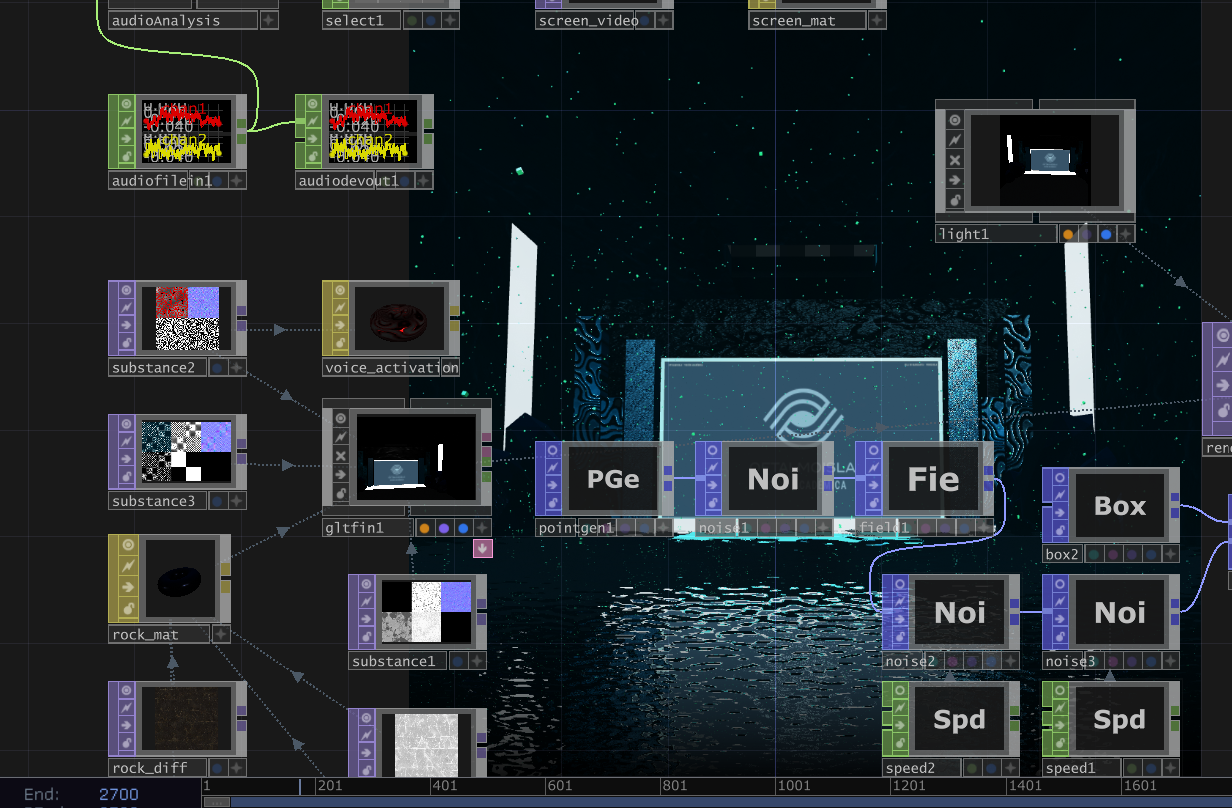Expand docked operators with pink arrow below gltfin1
Viewport: 1232px width, 808px height.
(483, 548)
